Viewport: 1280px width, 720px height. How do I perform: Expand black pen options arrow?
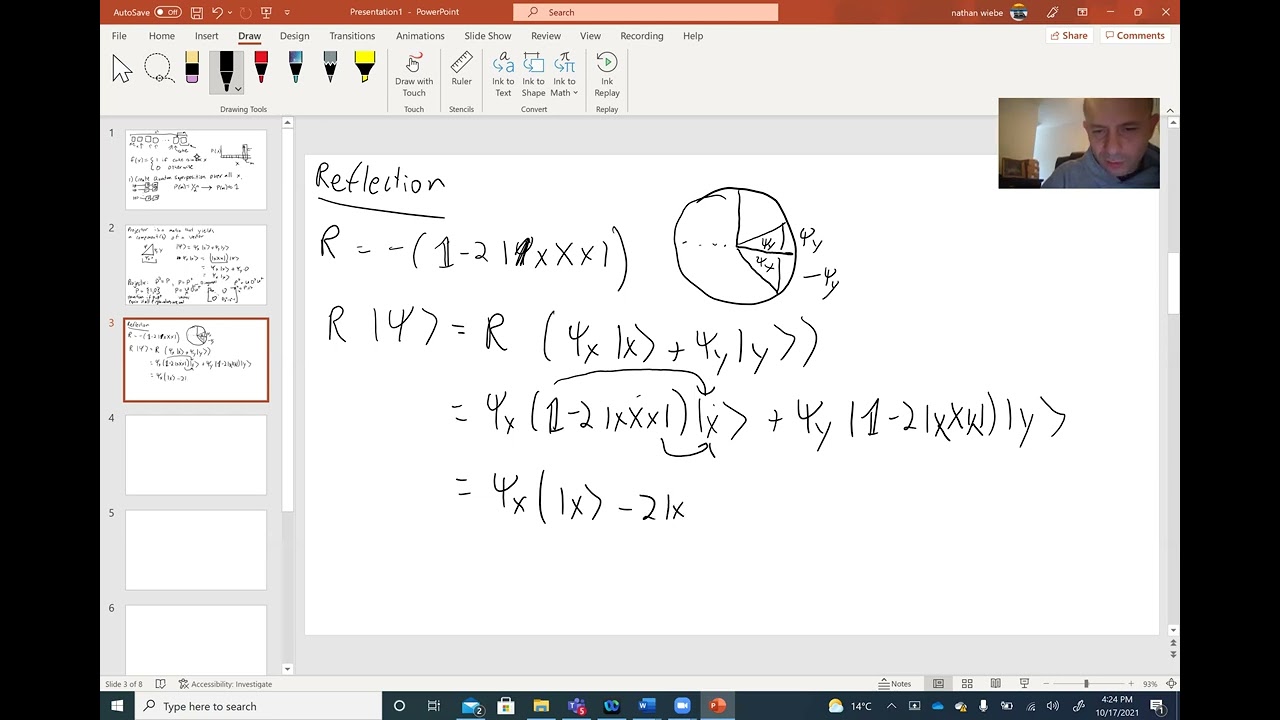point(238,89)
